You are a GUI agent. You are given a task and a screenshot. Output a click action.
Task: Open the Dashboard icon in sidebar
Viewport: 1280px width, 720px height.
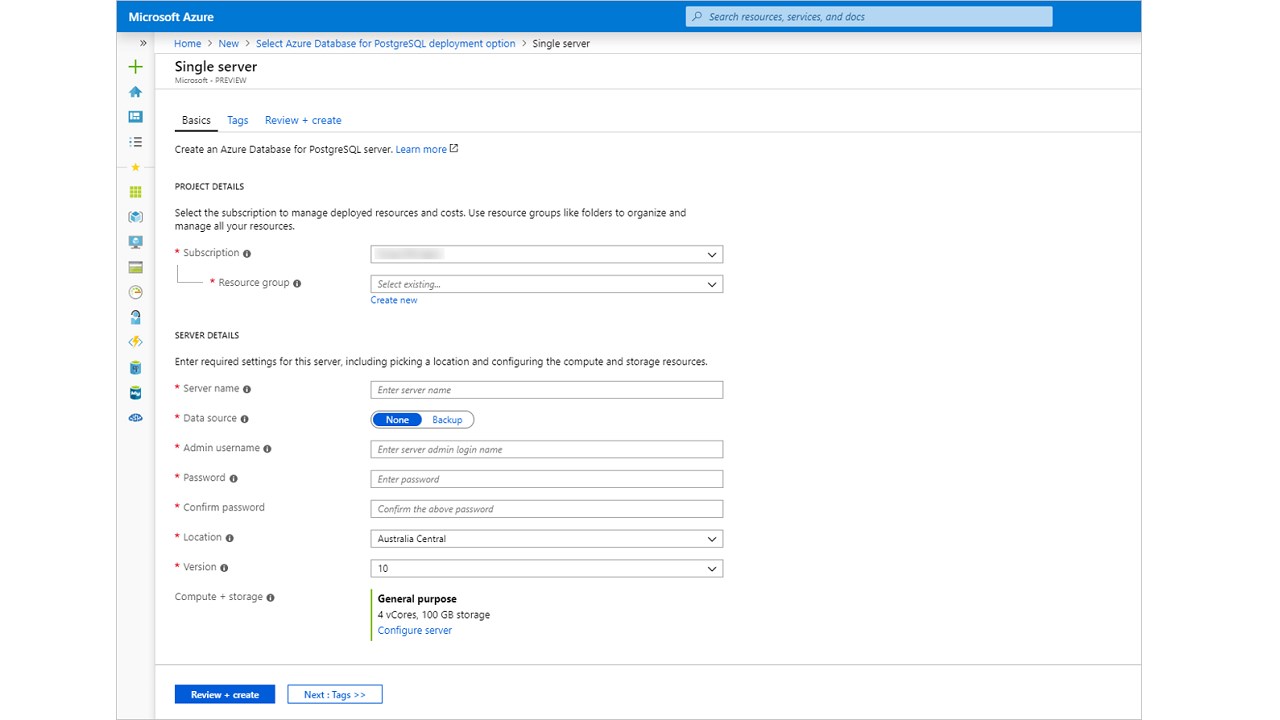pyautogui.click(x=136, y=117)
